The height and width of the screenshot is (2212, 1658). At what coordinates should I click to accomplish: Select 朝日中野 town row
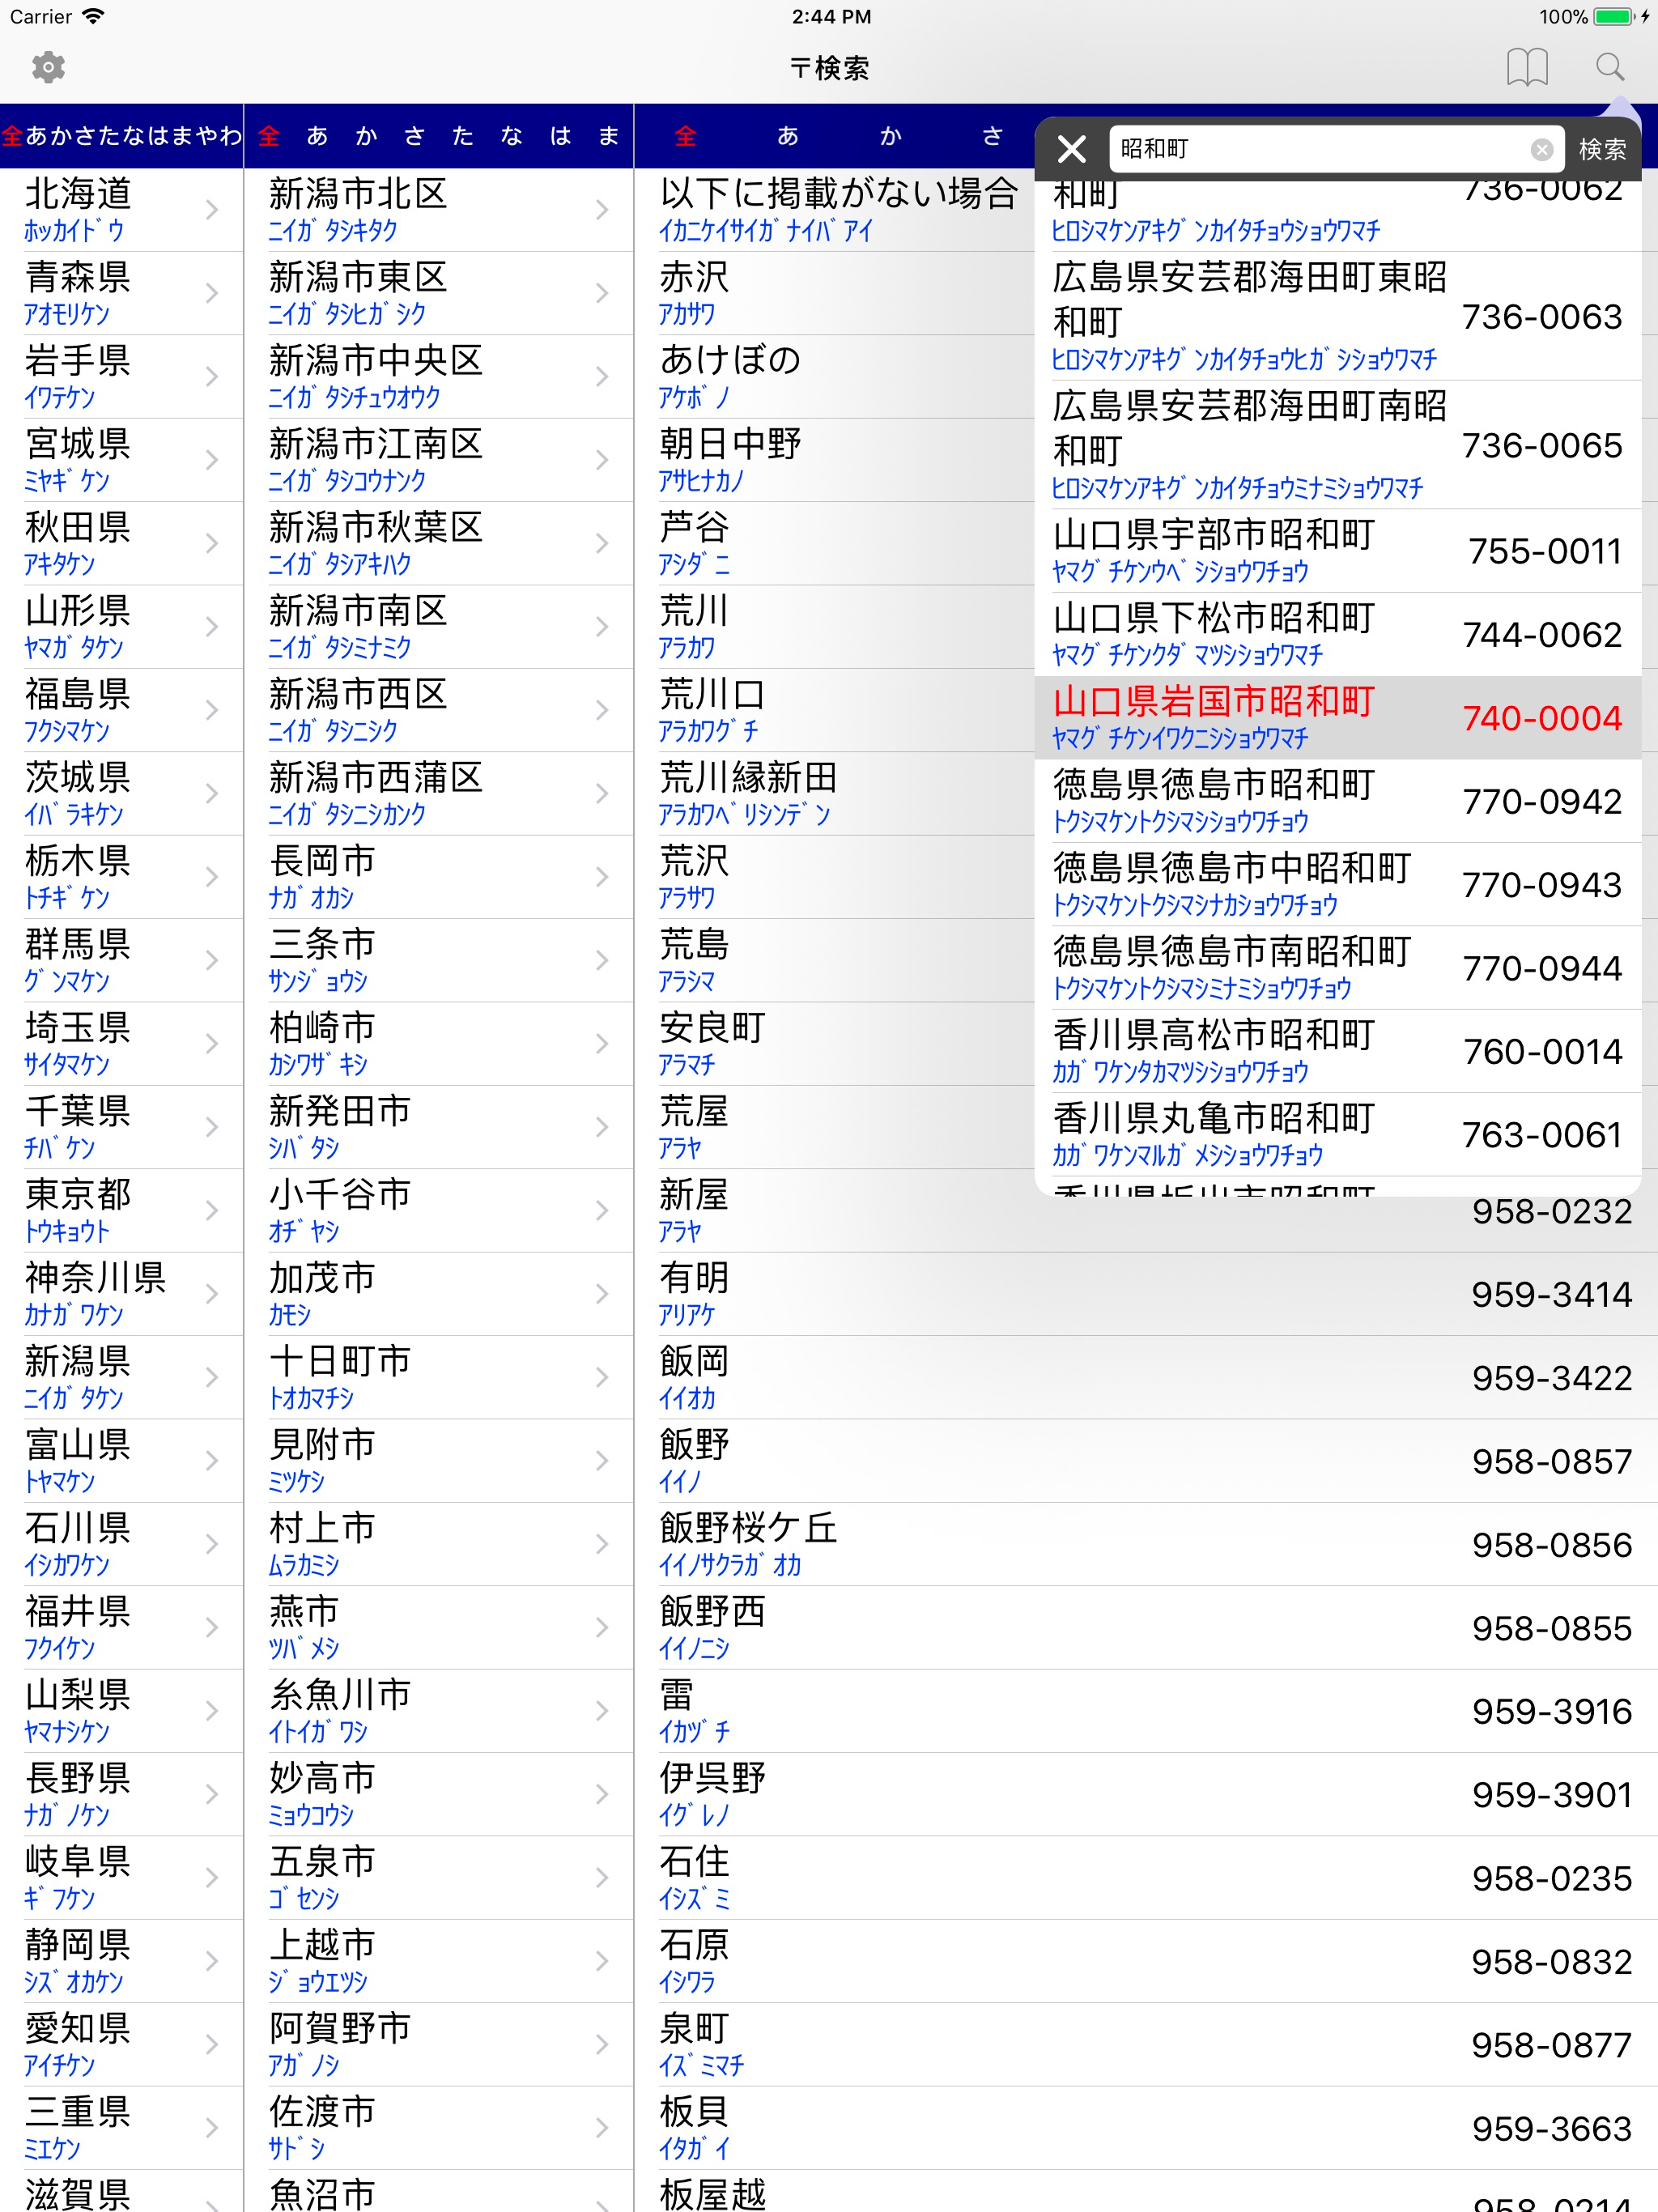(835, 460)
